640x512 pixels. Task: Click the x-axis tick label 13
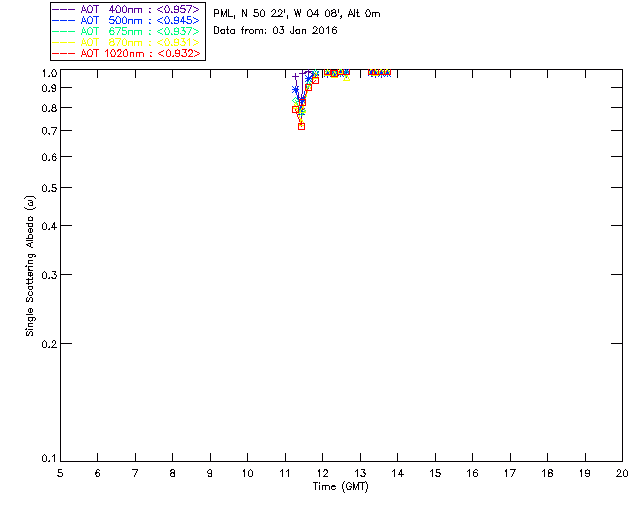pos(360,473)
